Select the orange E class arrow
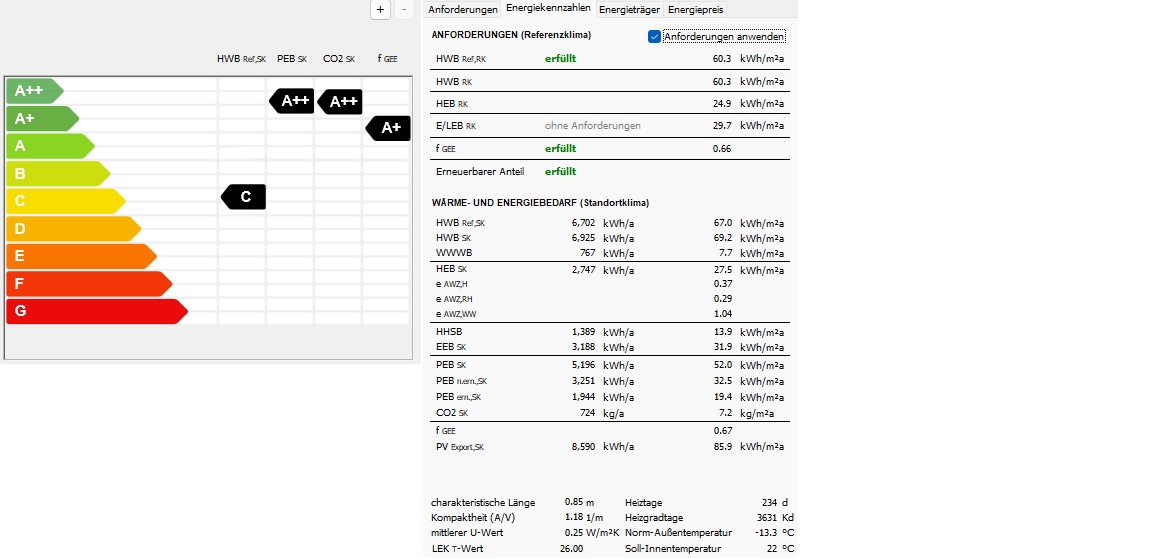1151x559 pixels. (78, 256)
